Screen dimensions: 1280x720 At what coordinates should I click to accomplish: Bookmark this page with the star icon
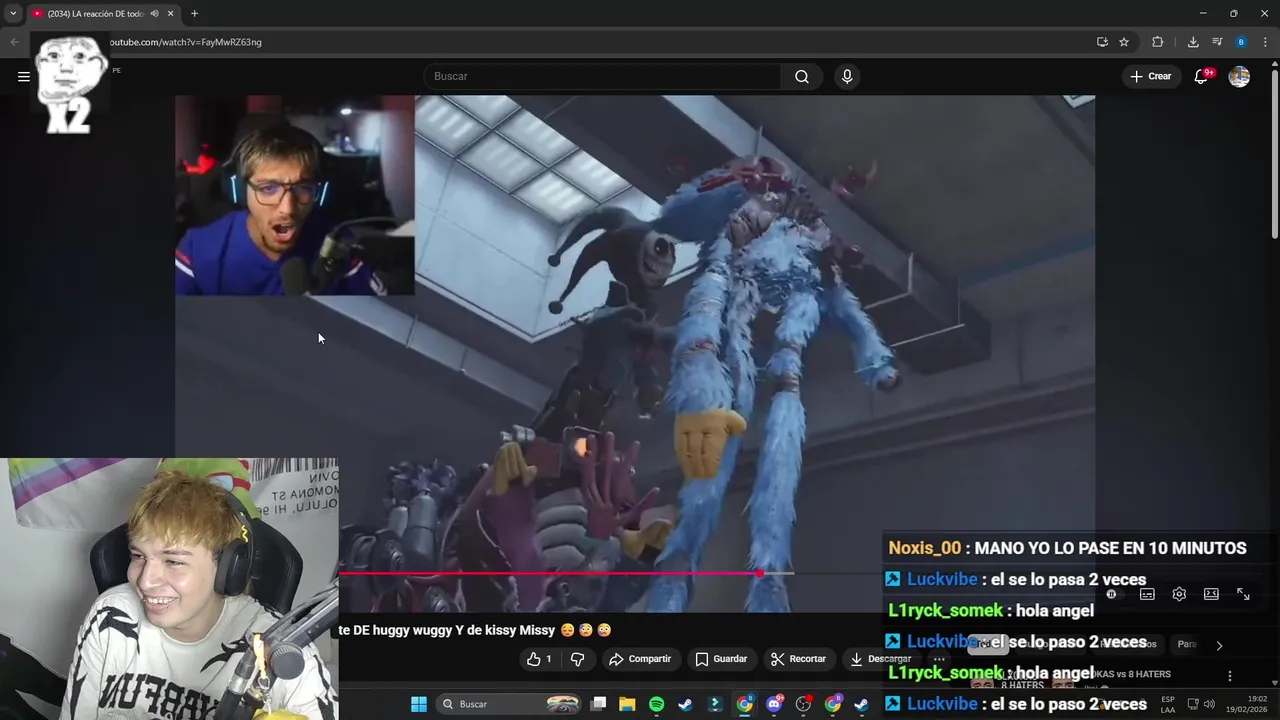(x=1124, y=42)
